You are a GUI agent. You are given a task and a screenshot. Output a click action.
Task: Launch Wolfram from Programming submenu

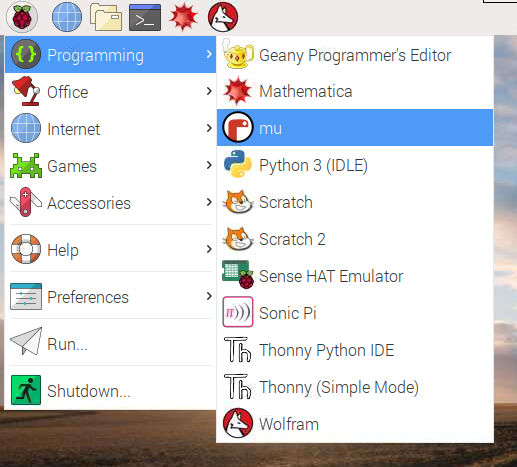click(355, 424)
